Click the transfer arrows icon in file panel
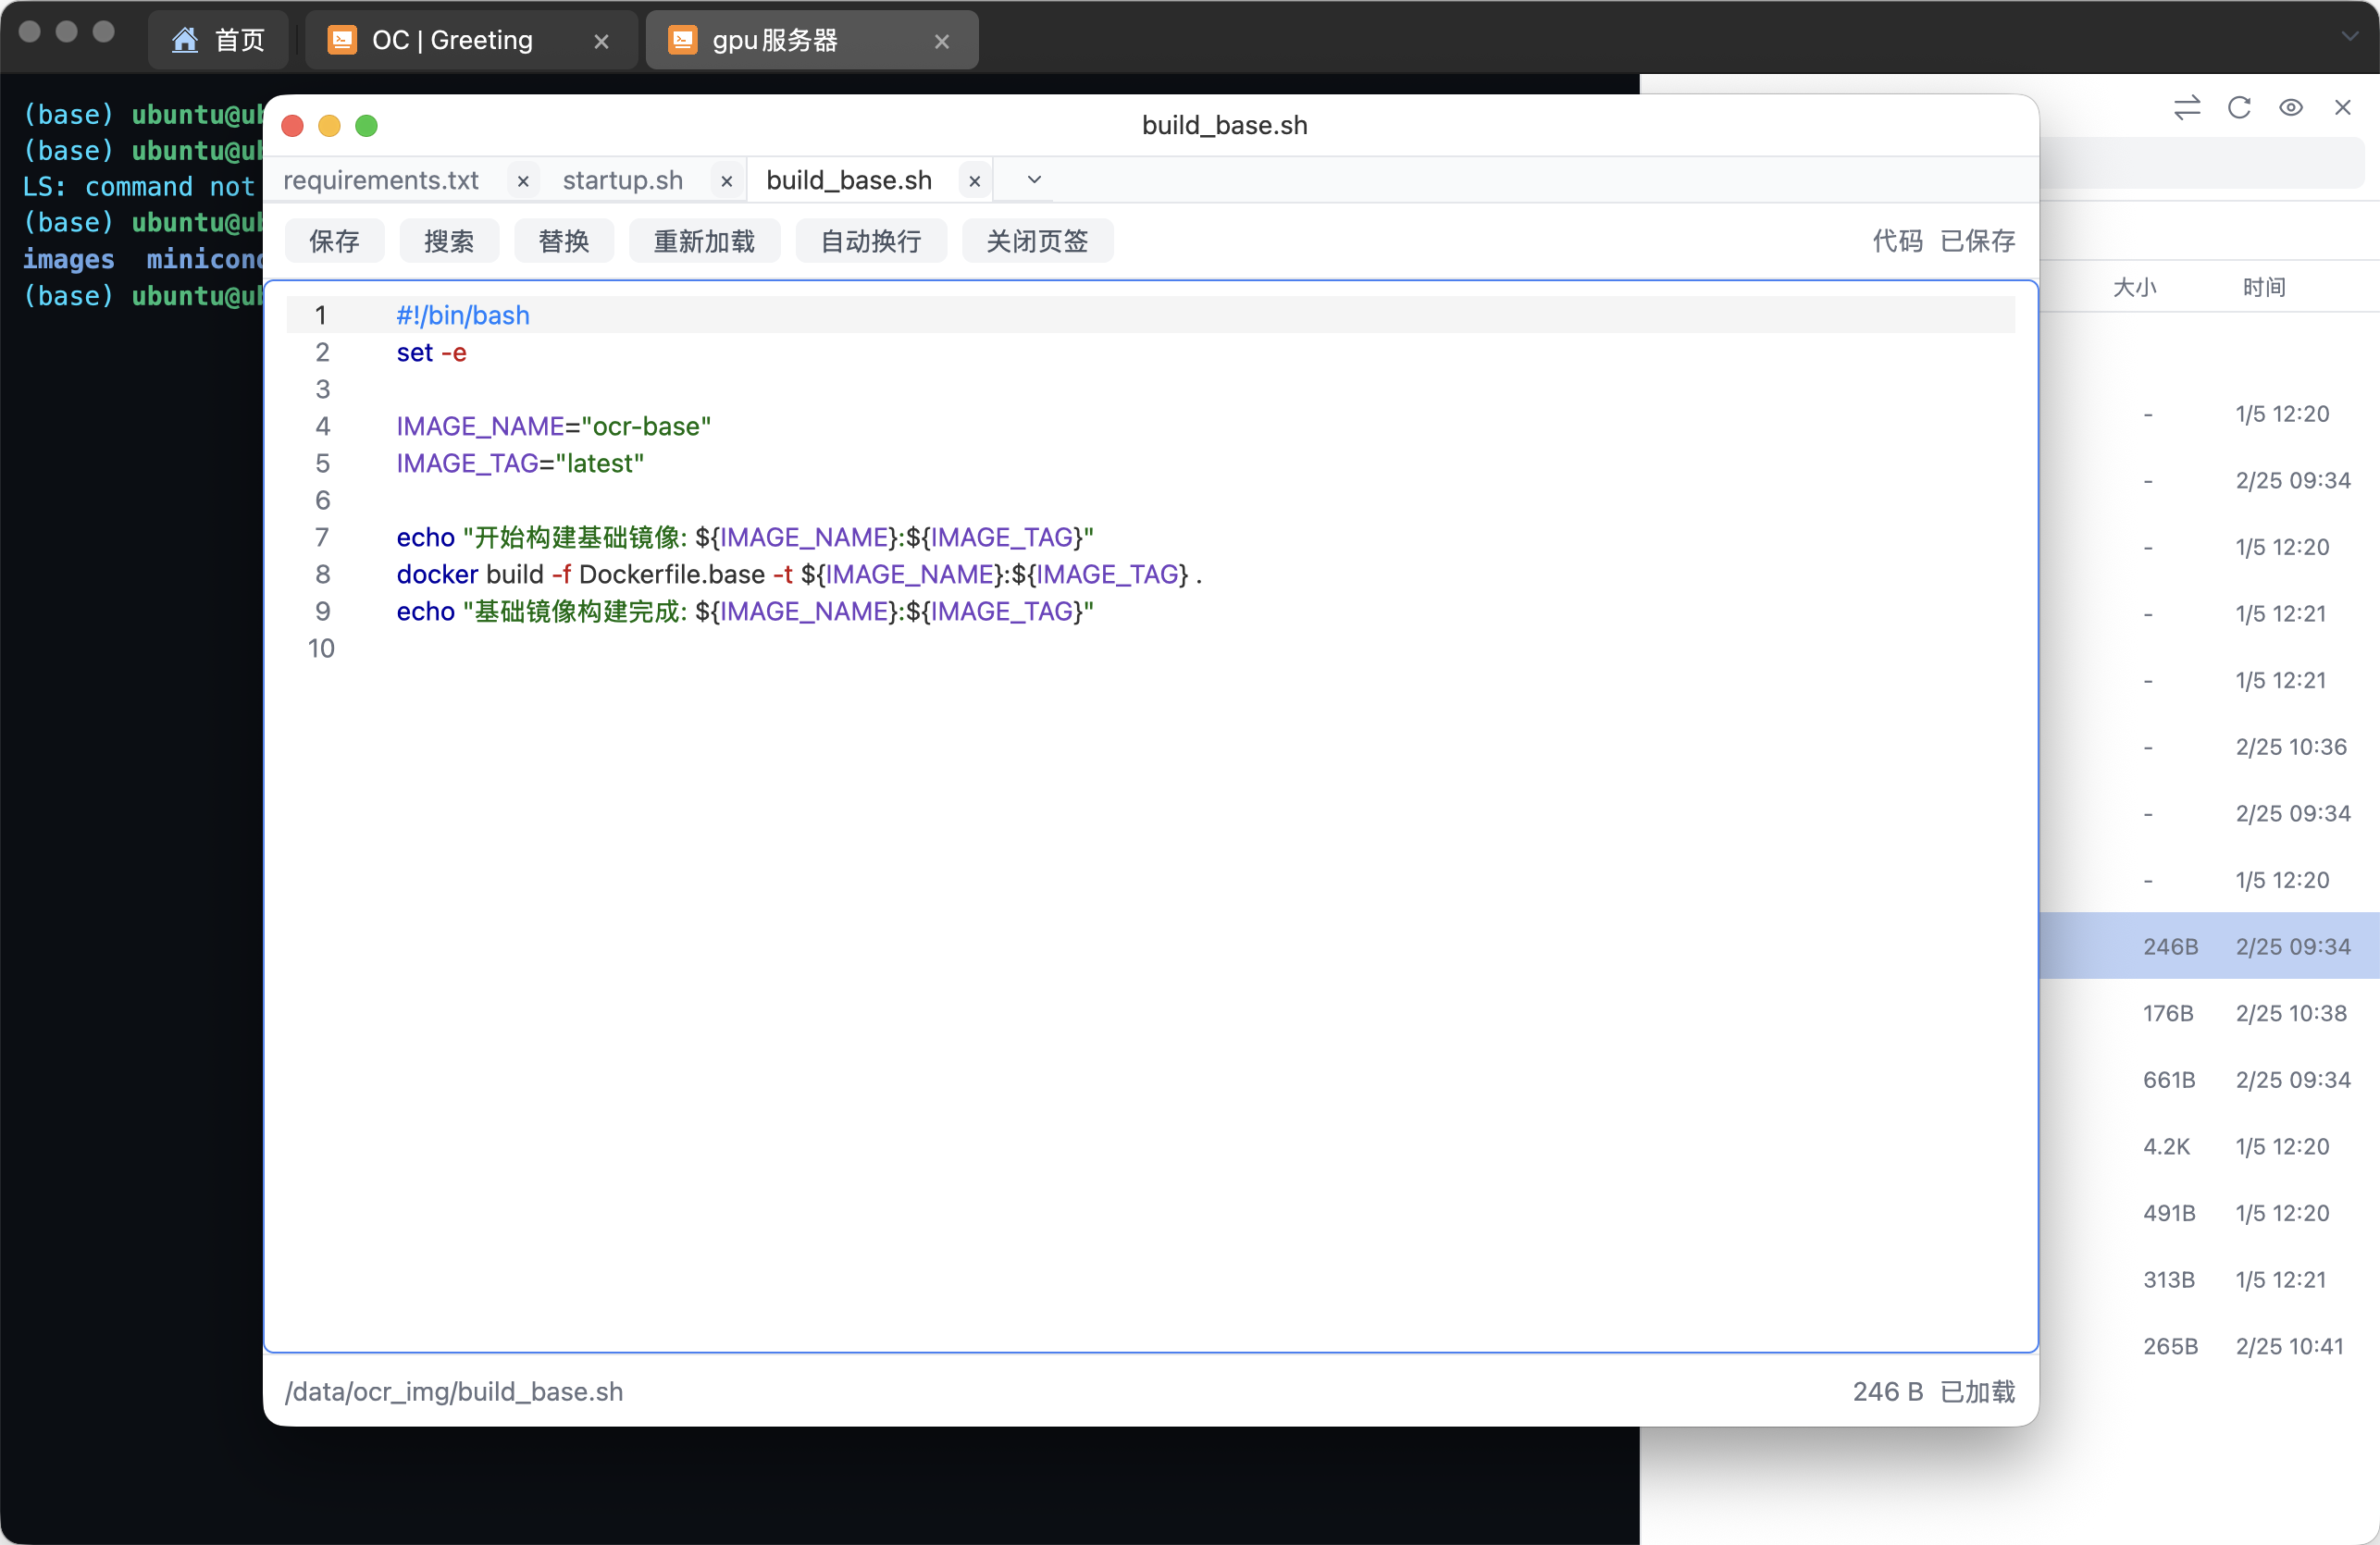 (x=2187, y=107)
